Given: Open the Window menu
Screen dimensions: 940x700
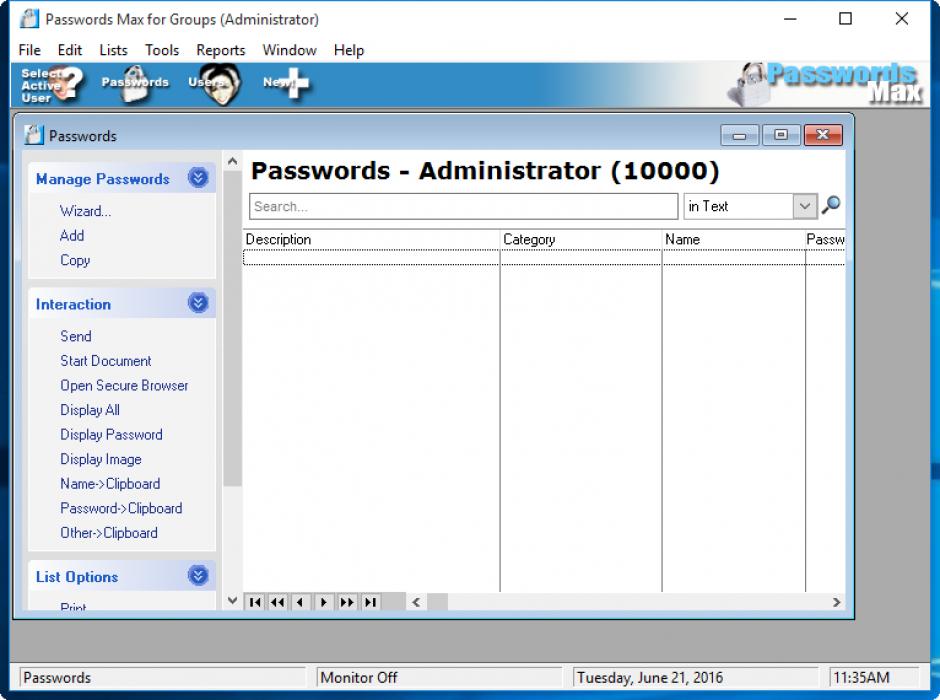Looking at the screenshot, I should [x=290, y=50].
